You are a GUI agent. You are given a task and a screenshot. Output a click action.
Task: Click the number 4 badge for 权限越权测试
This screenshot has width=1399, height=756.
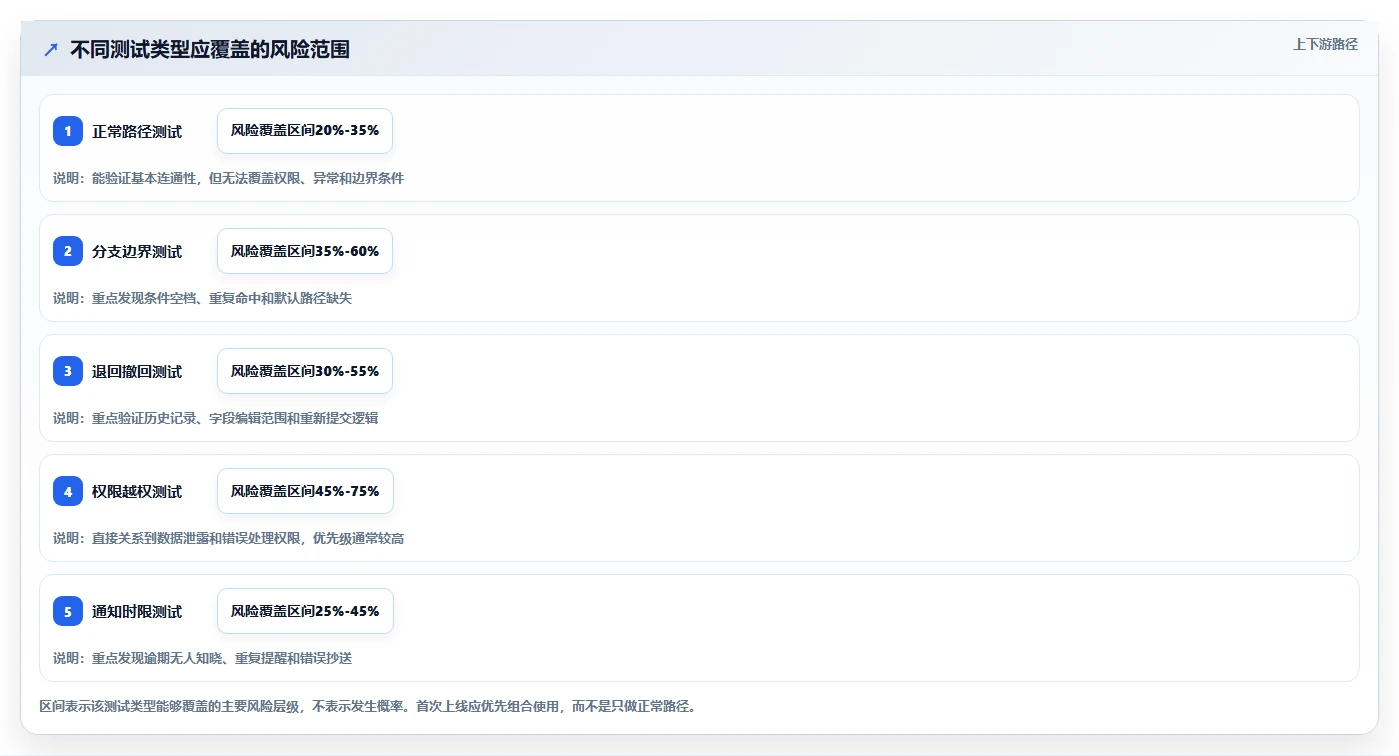tap(68, 491)
